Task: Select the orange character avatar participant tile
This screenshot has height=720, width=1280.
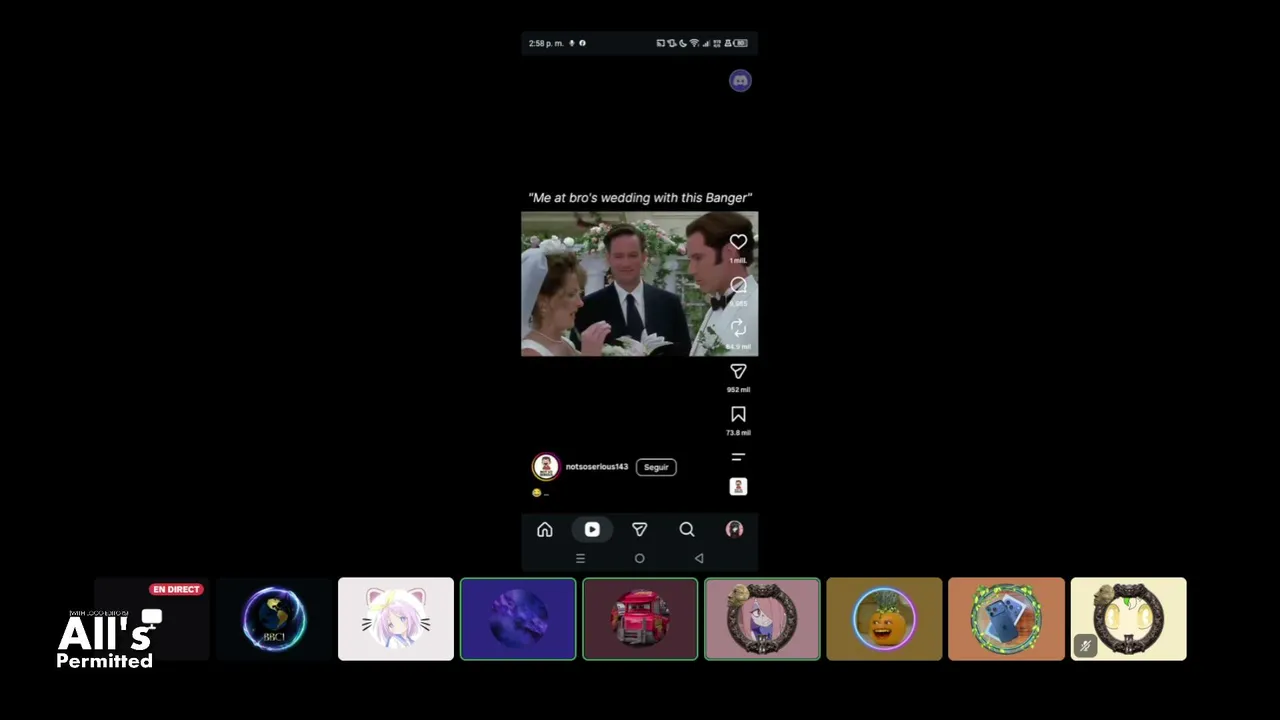Action: [884, 619]
